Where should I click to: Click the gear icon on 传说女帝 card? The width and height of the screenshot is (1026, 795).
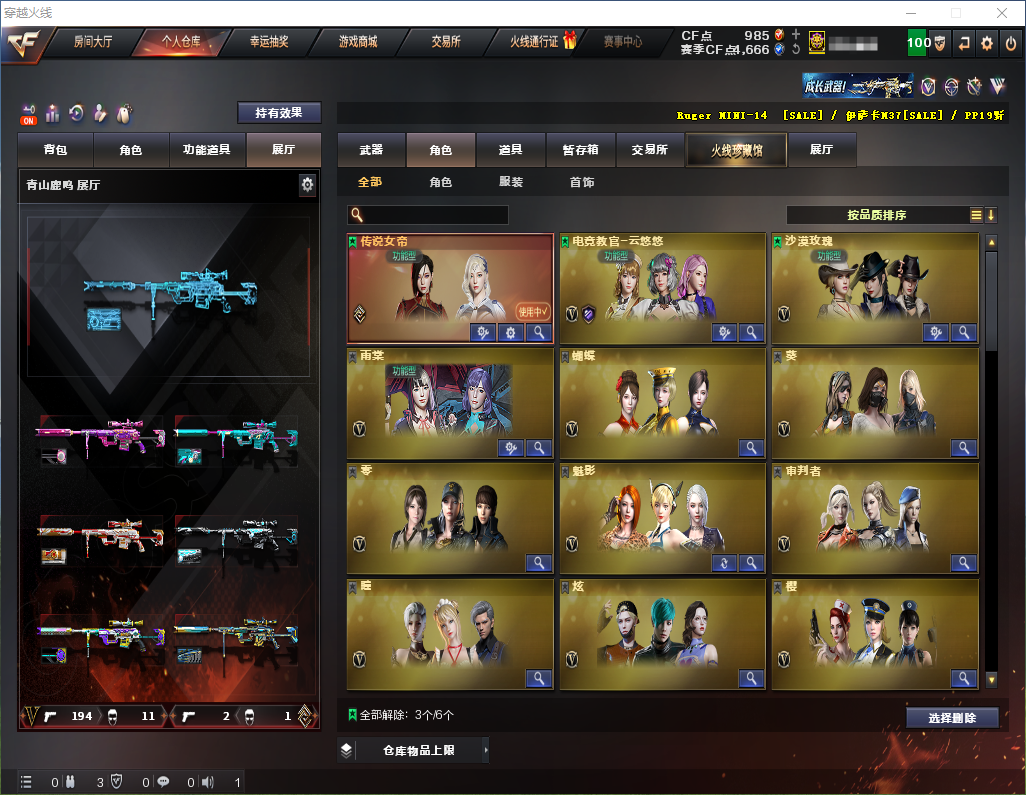[x=510, y=332]
